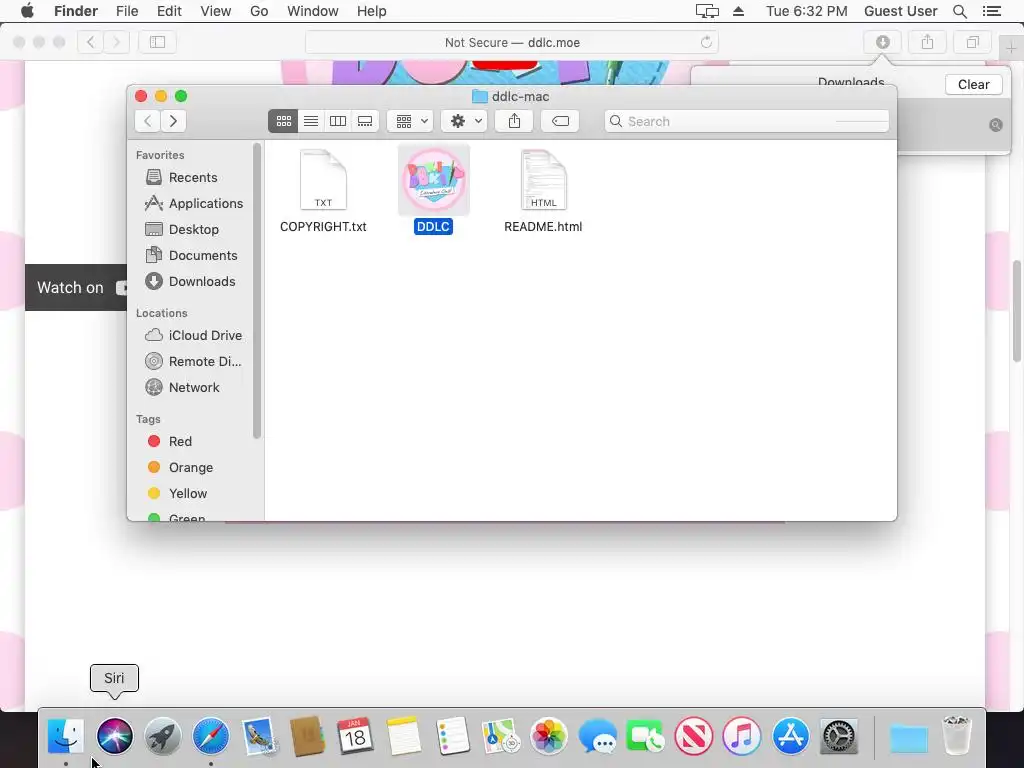Open the Window menu
Screen dimensions: 1024x768
(313, 11)
